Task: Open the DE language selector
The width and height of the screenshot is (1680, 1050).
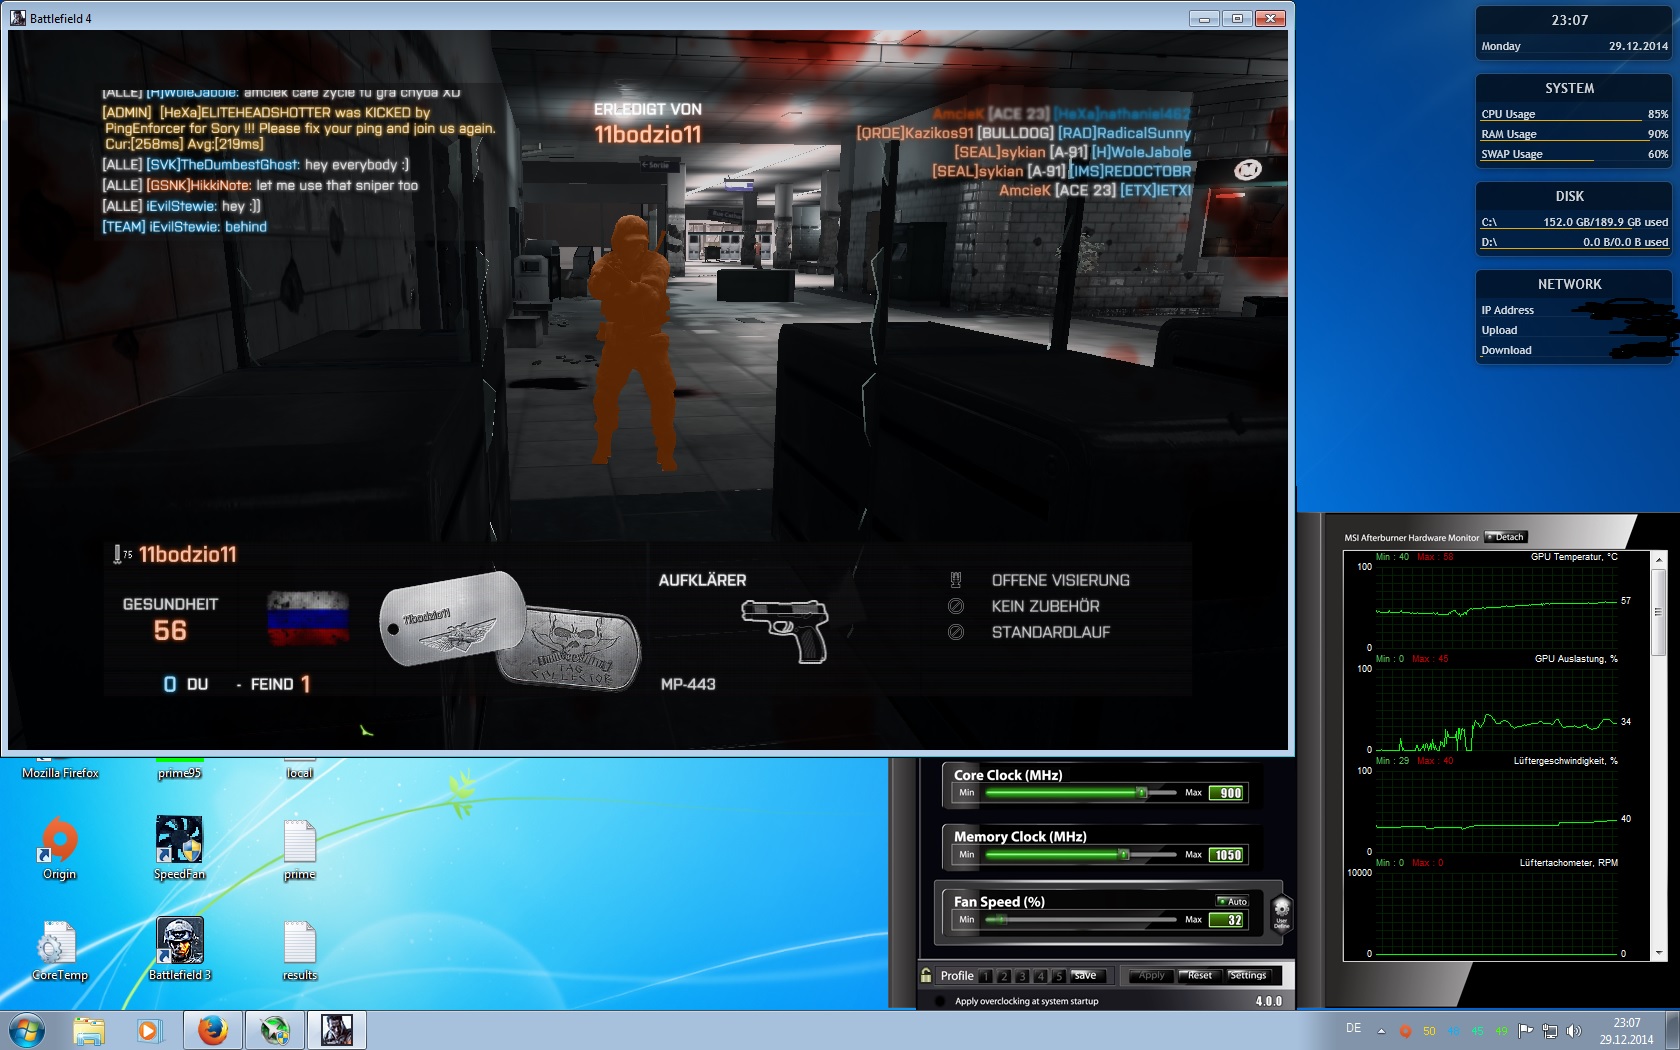Action: (1353, 1028)
